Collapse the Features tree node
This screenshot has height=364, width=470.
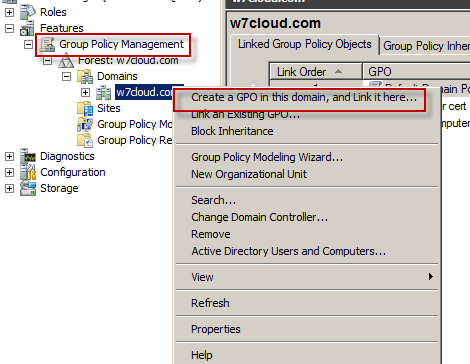[x=9, y=28]
